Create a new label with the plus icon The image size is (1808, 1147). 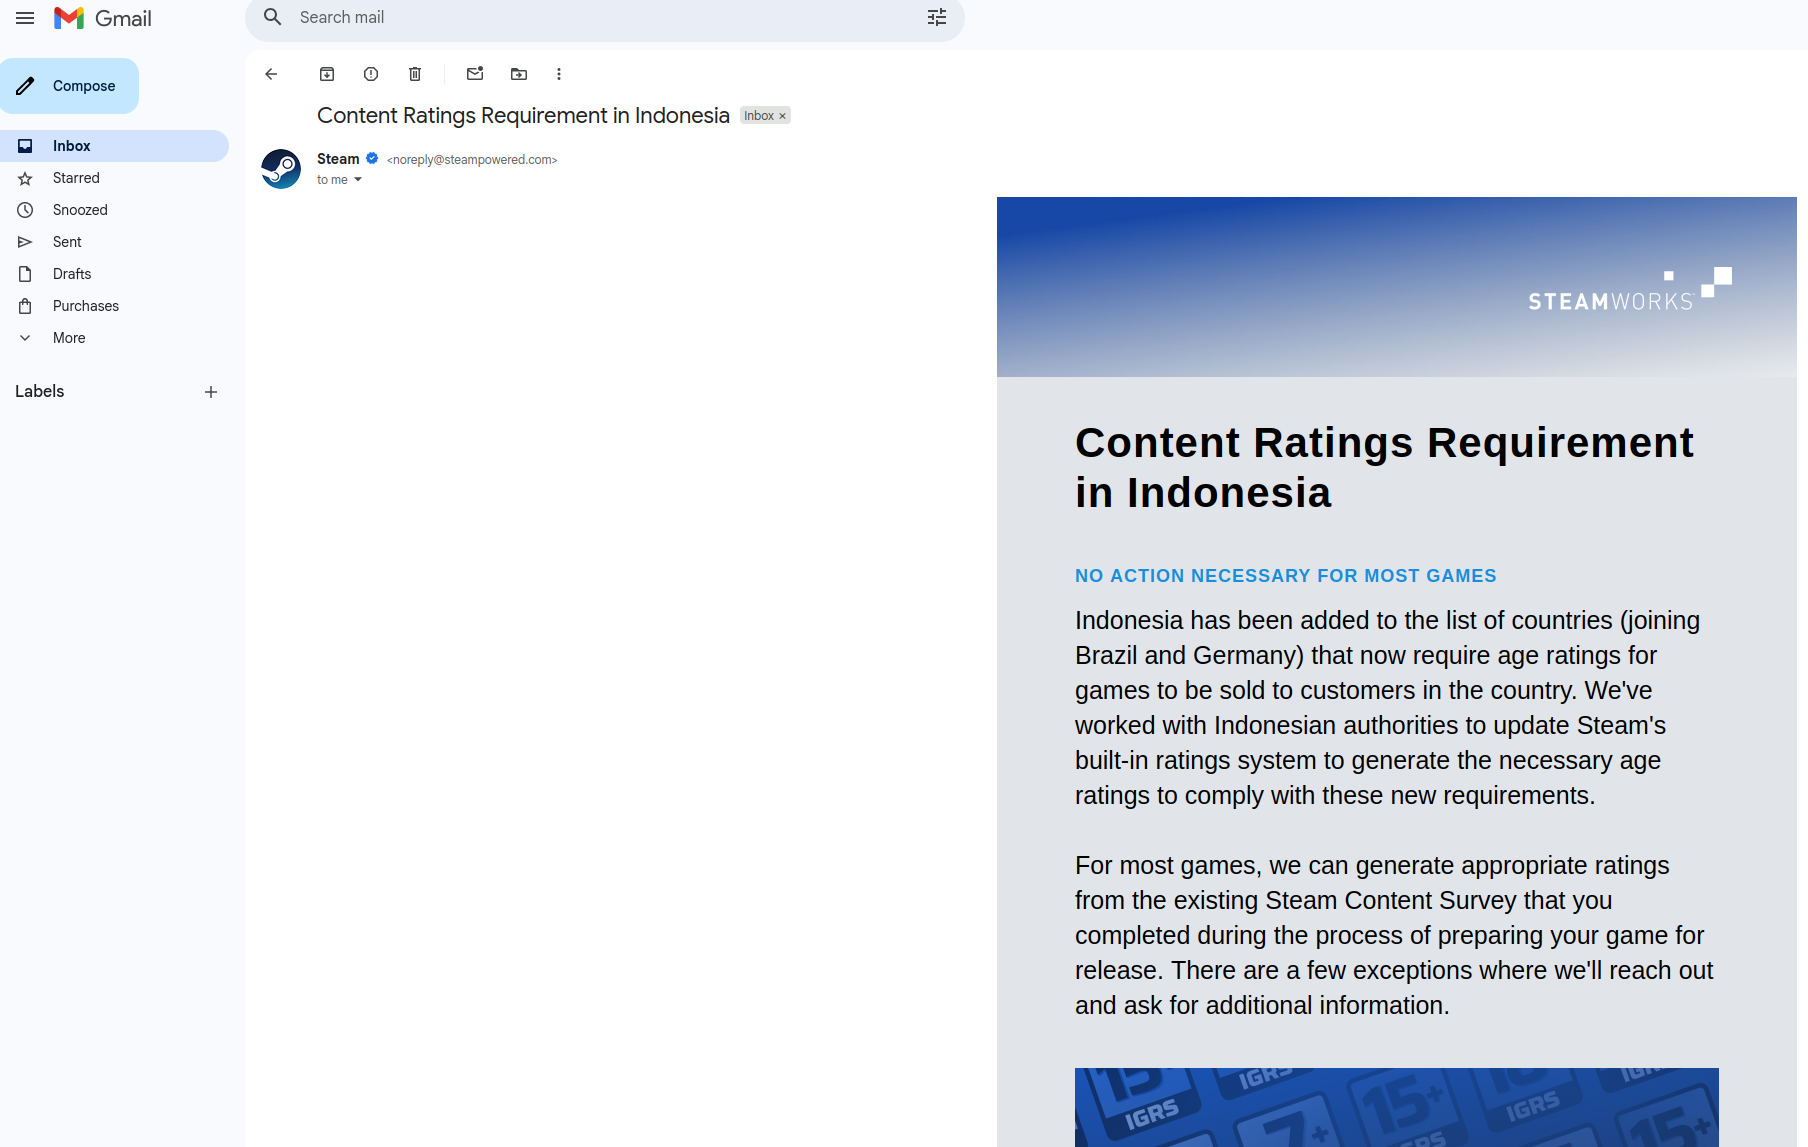tap(211, 392)
